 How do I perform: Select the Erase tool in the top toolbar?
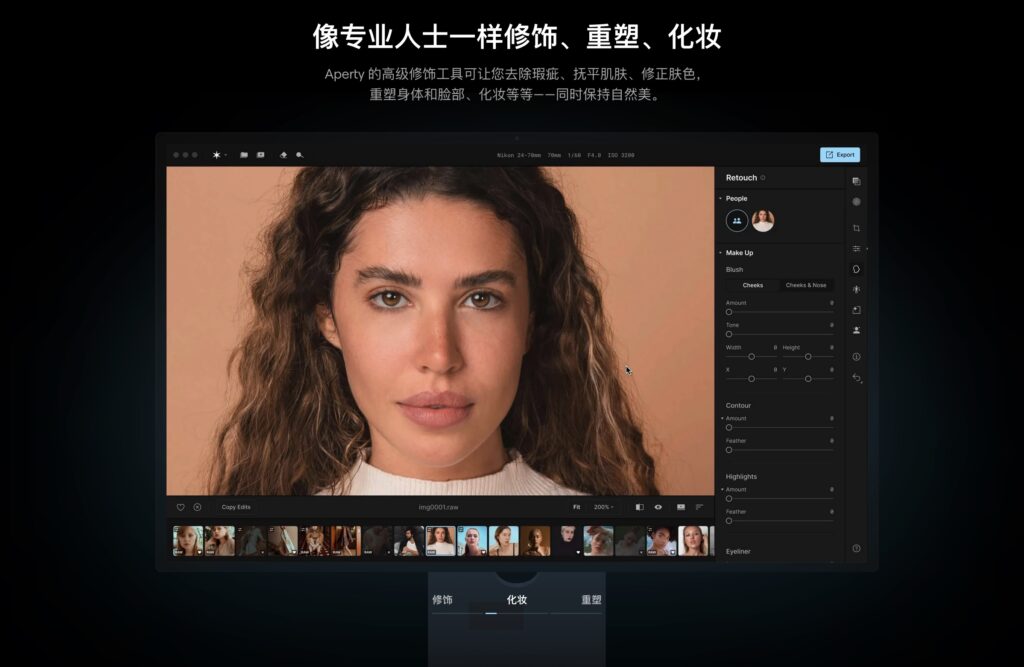click(284, 154)
